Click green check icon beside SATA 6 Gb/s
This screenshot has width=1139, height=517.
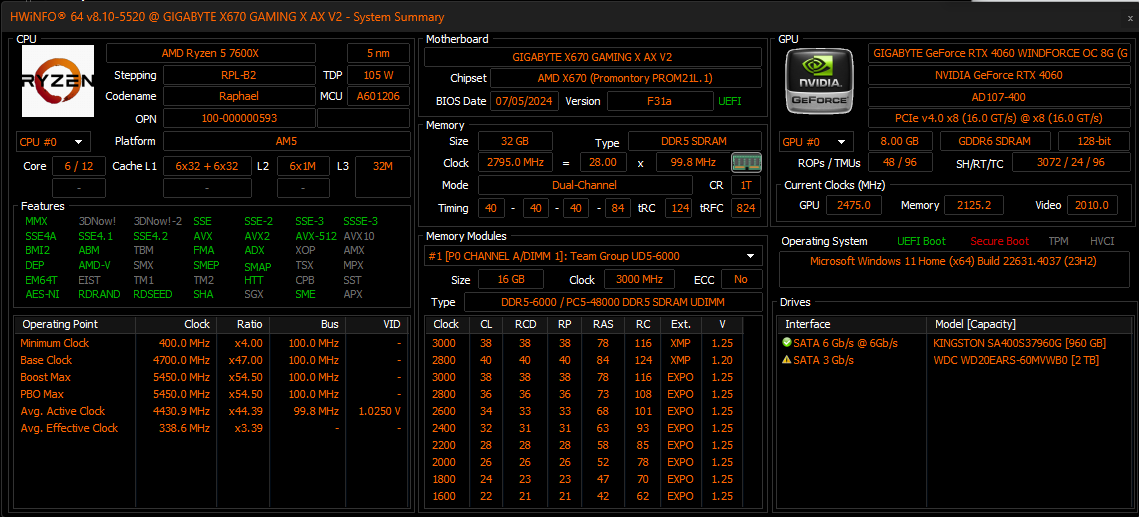pyautogui.click(x=787, y=343)
